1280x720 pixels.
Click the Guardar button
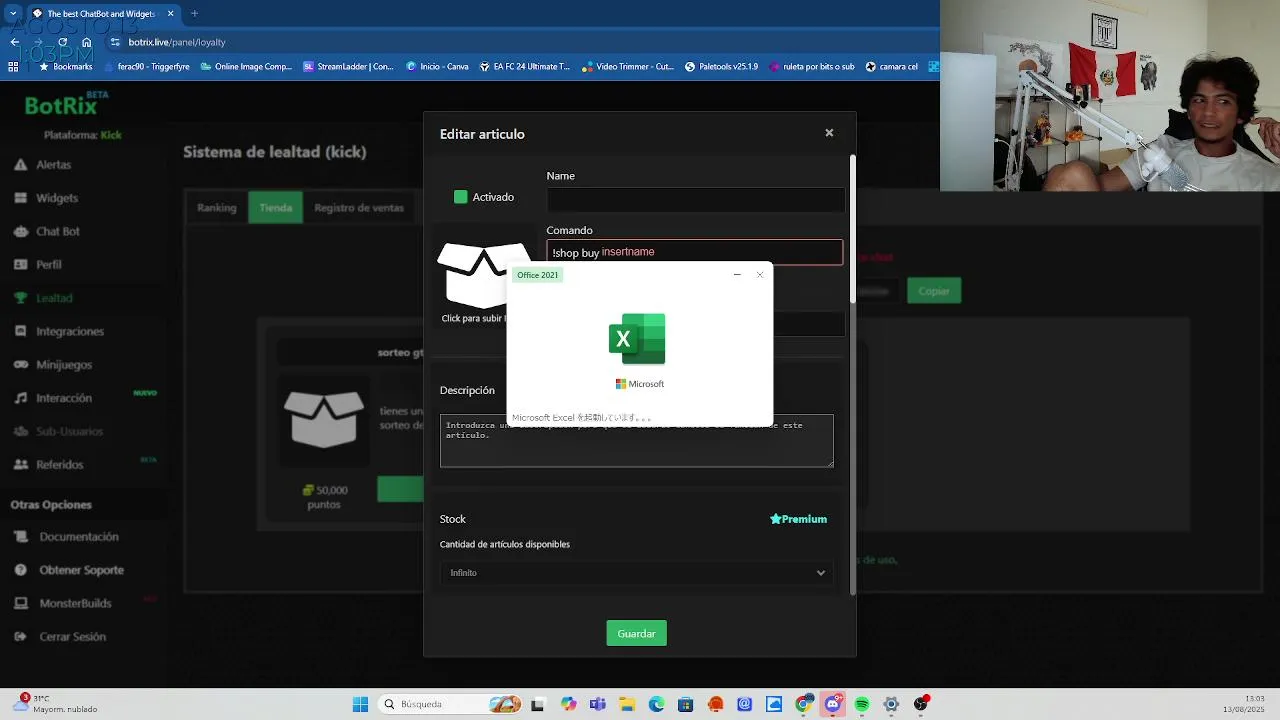tap(636, 633)
